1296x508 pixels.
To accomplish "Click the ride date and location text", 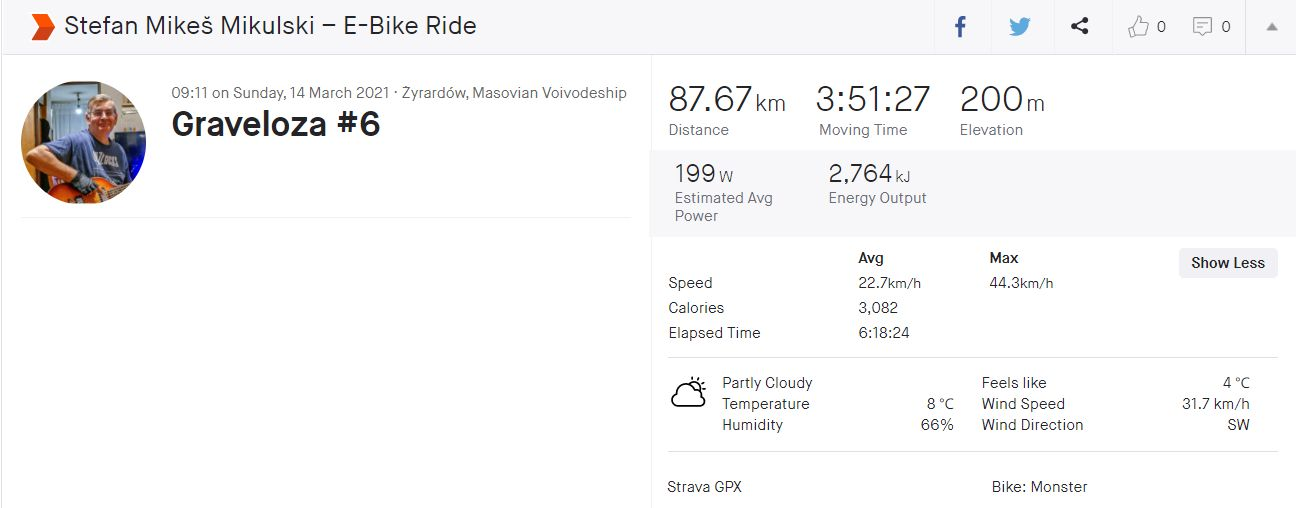I will (x=399, y=93).
